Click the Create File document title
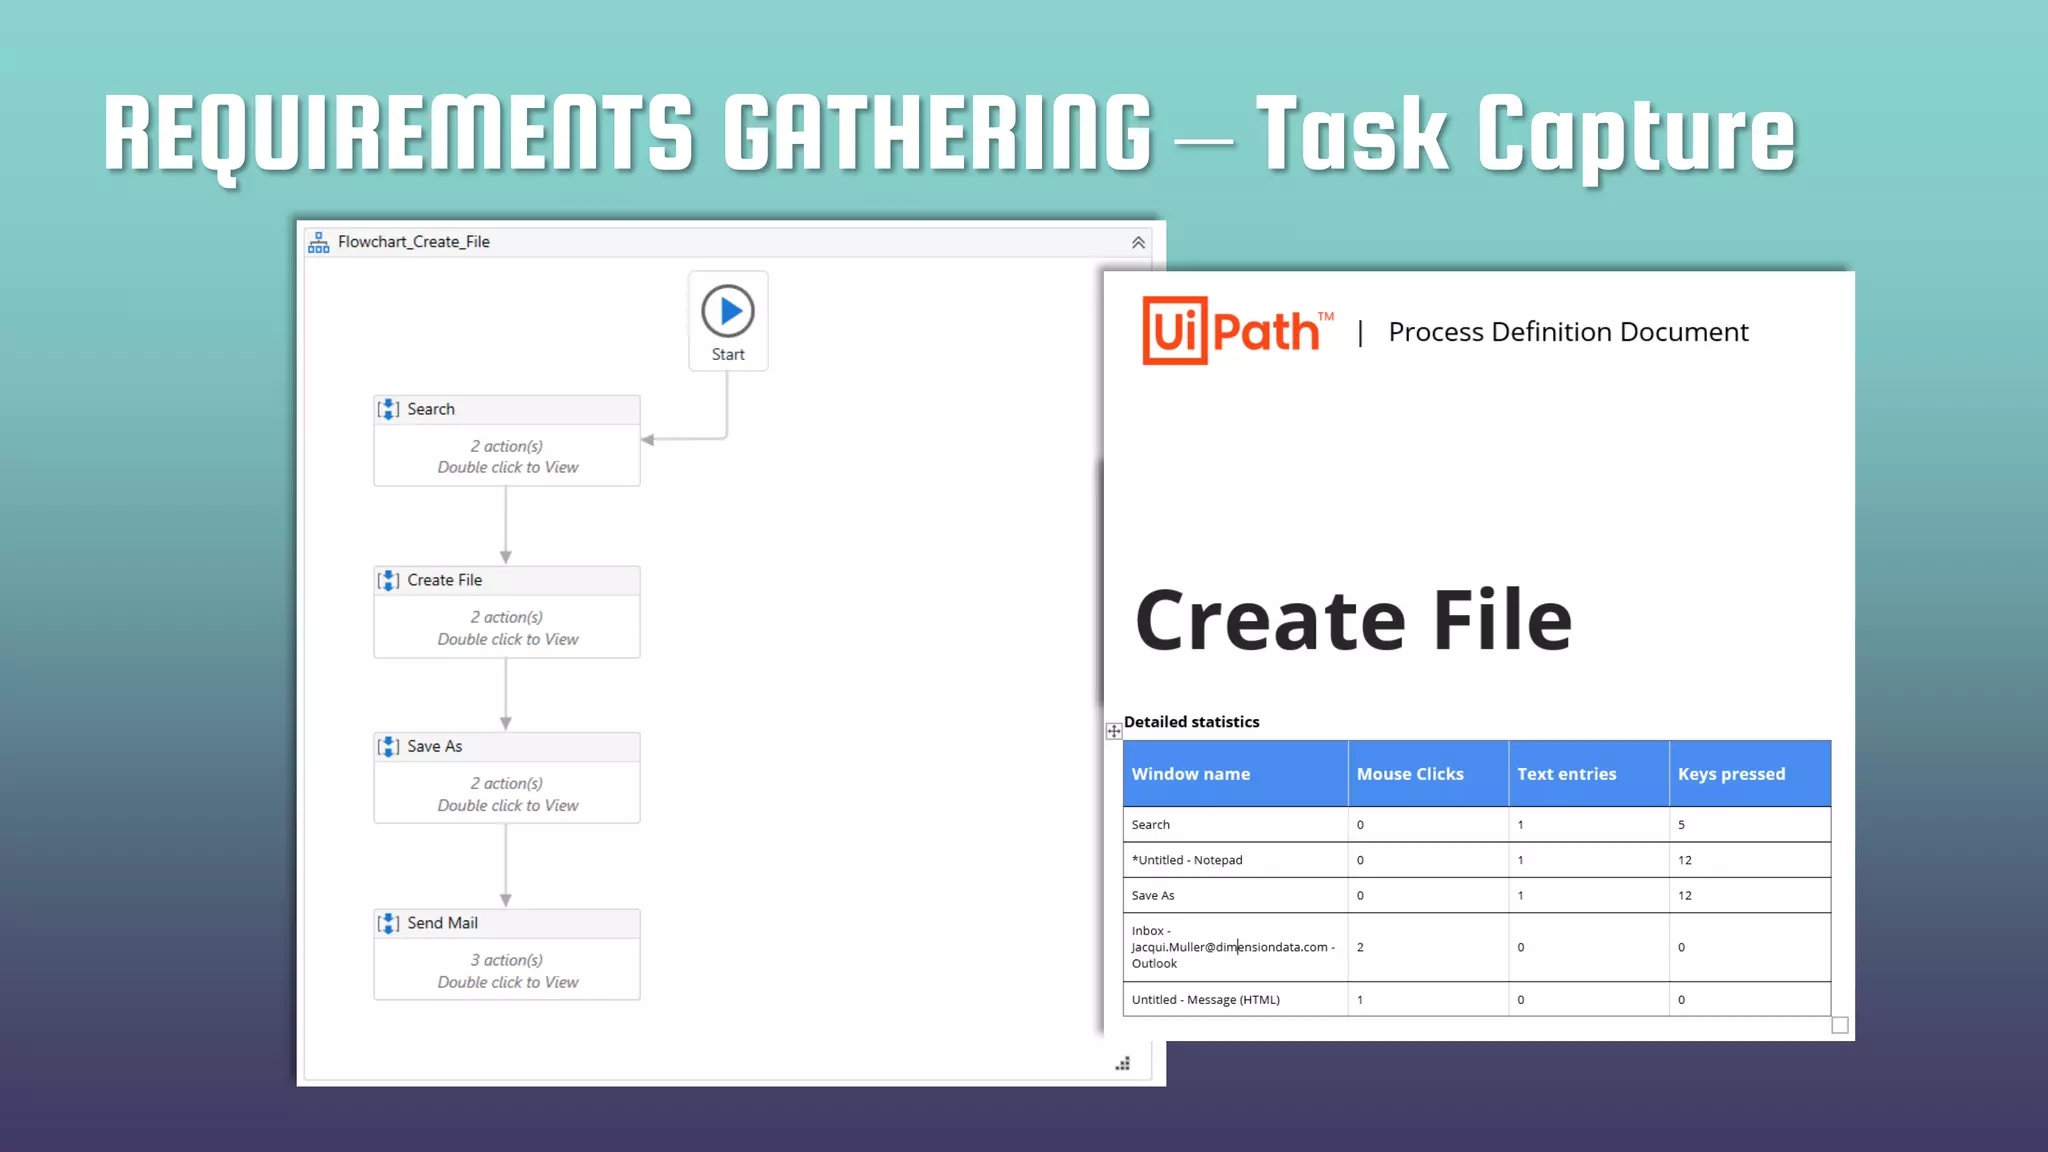2048x1152 pixels. coord(1353,621)
